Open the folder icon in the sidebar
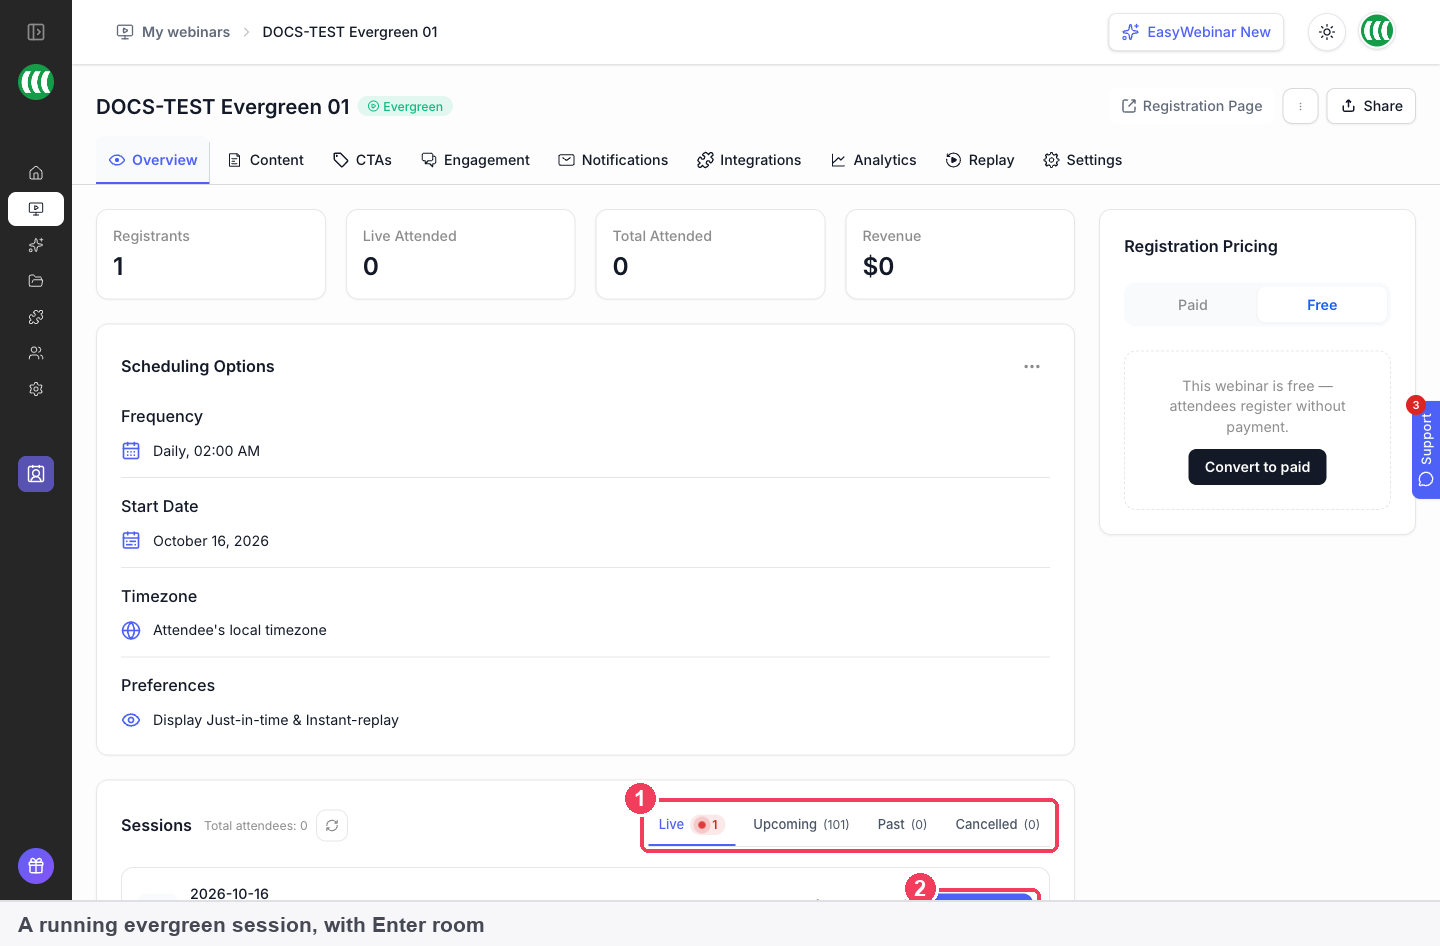Viewport: 1440px width, 946px height. (x=36, y=281)
